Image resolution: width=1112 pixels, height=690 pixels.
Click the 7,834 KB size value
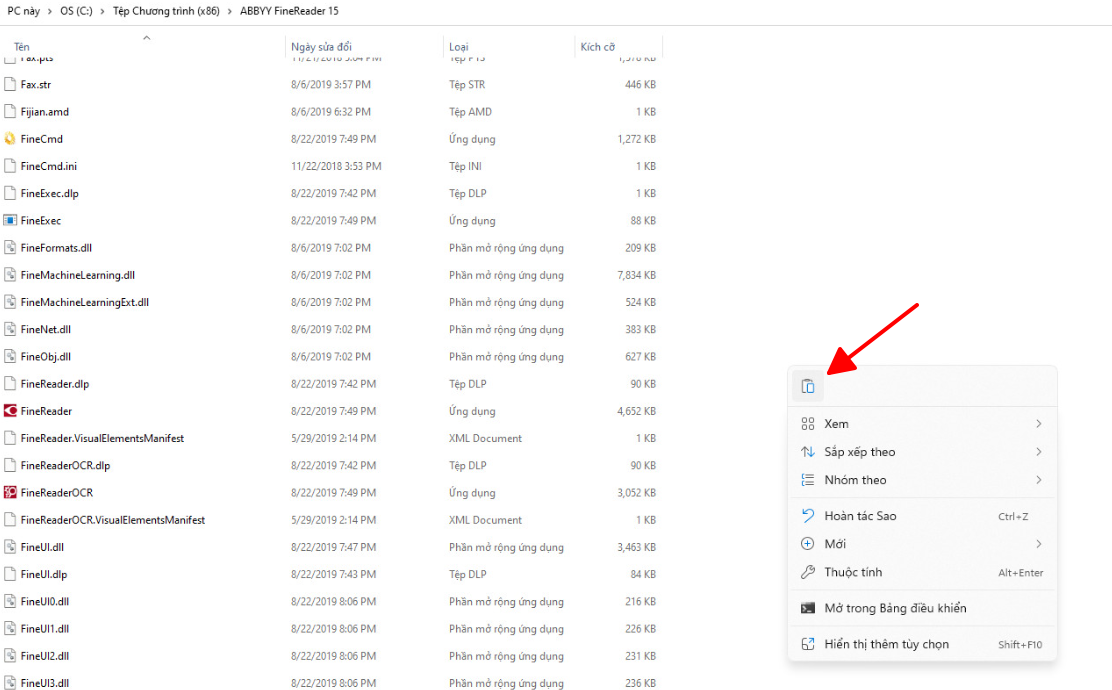(x=636, y=274)
